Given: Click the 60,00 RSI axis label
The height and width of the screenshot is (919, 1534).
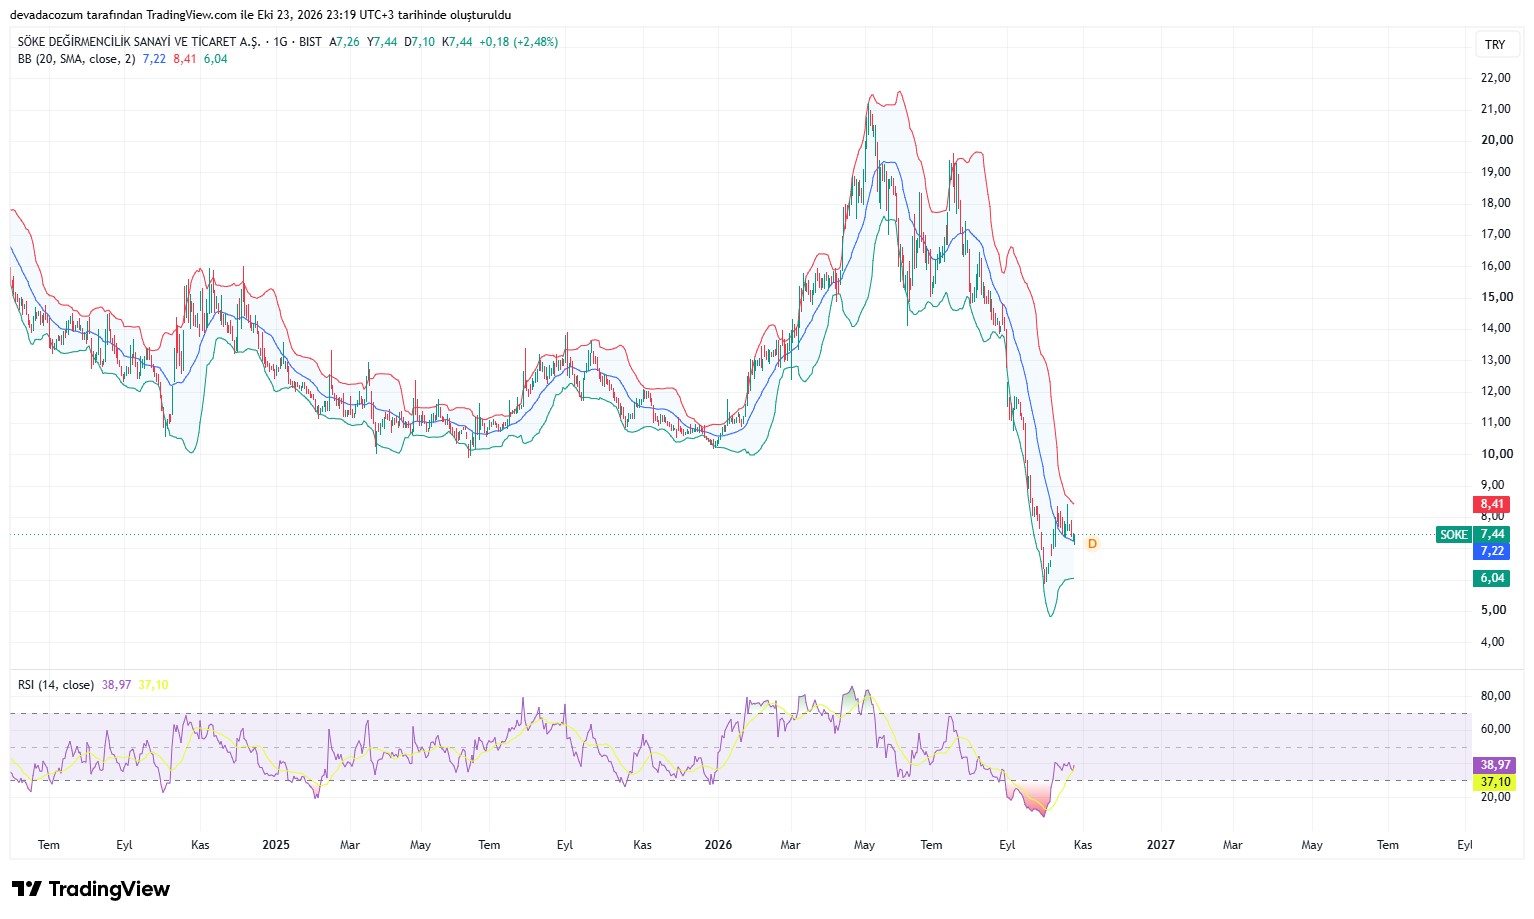Looking at the screenshot, I should [x=1496, y=729].
